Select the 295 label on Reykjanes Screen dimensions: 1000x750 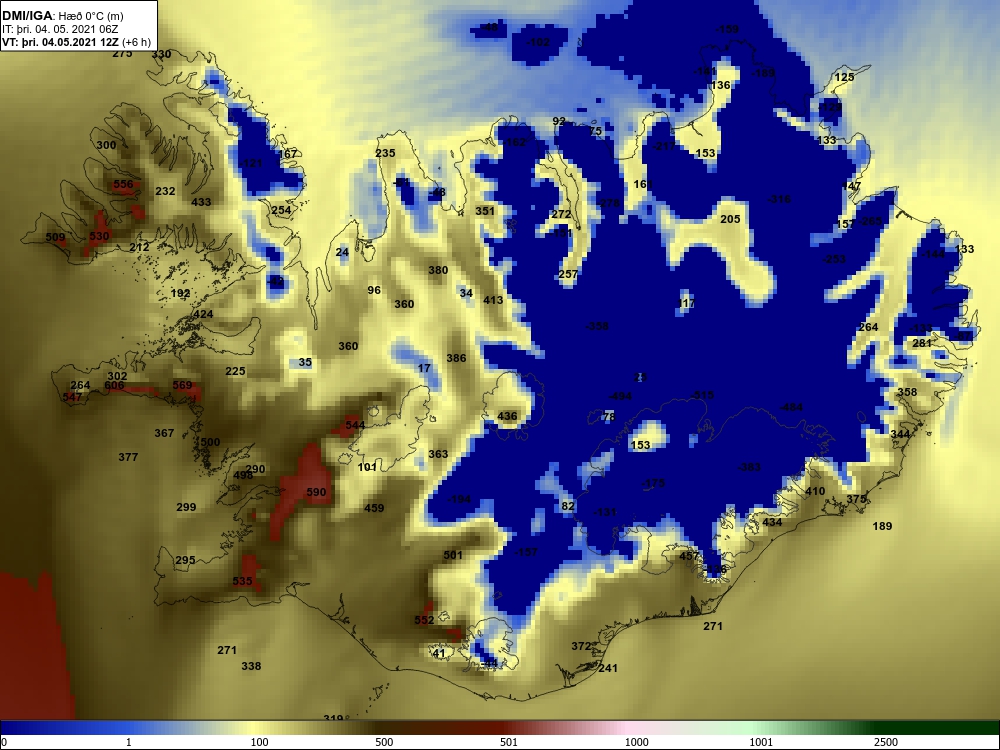[185, 561]
